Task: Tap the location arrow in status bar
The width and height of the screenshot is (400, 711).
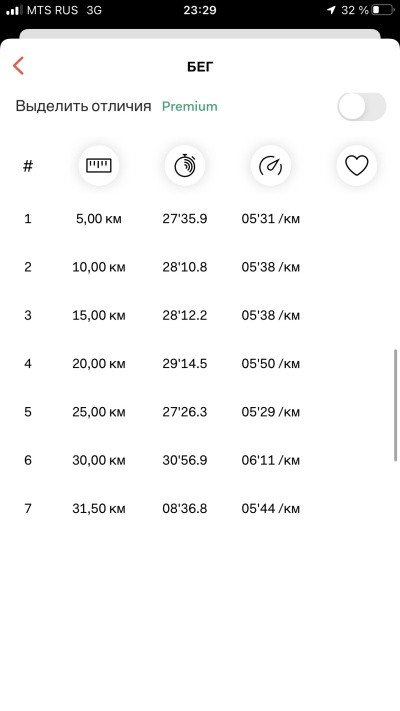Action: tap(332, 10)
